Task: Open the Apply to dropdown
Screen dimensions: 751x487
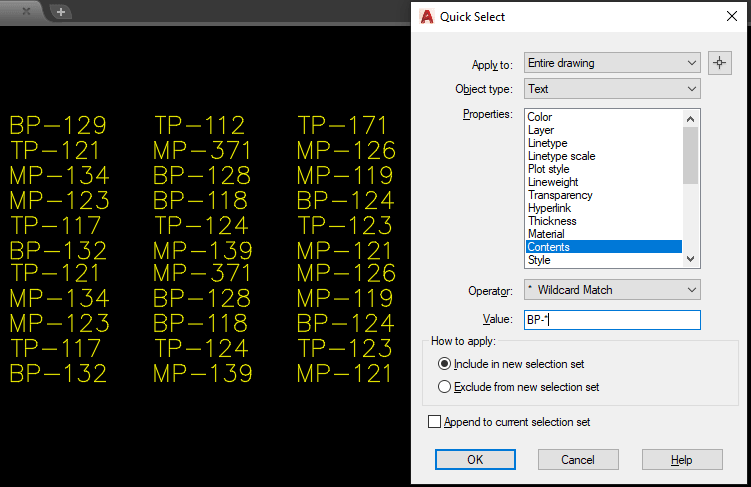Action: click(x=612, y=63)
